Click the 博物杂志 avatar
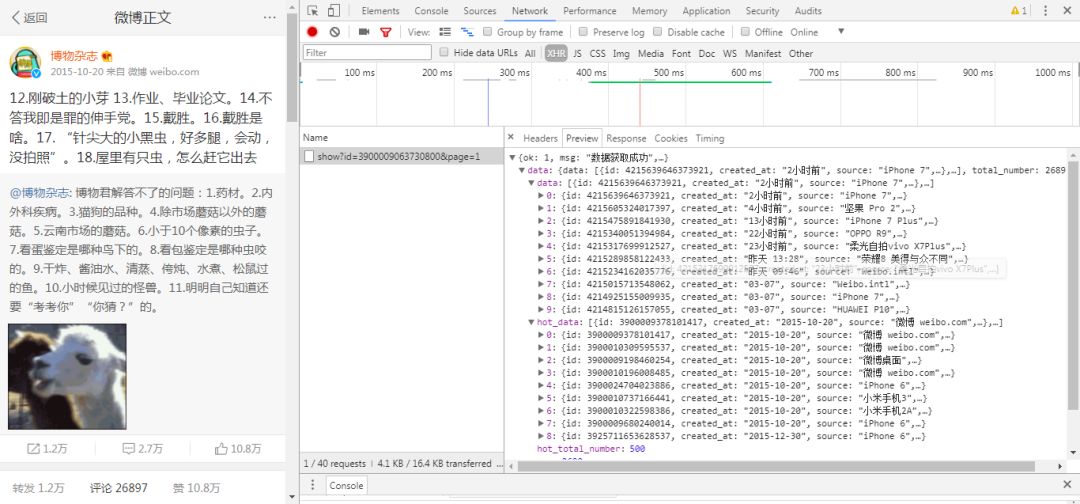 click(25, 63)
